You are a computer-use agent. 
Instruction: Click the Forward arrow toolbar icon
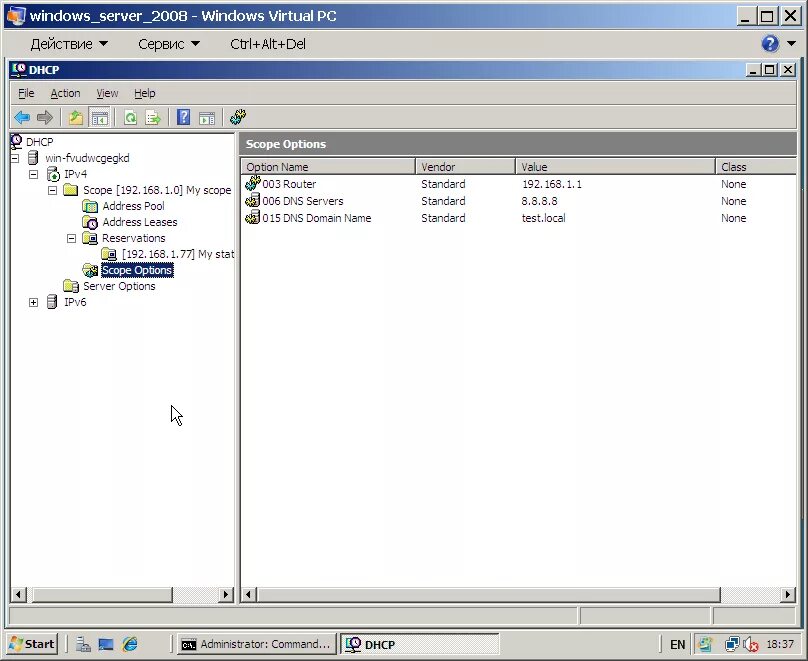coord(45,118)
